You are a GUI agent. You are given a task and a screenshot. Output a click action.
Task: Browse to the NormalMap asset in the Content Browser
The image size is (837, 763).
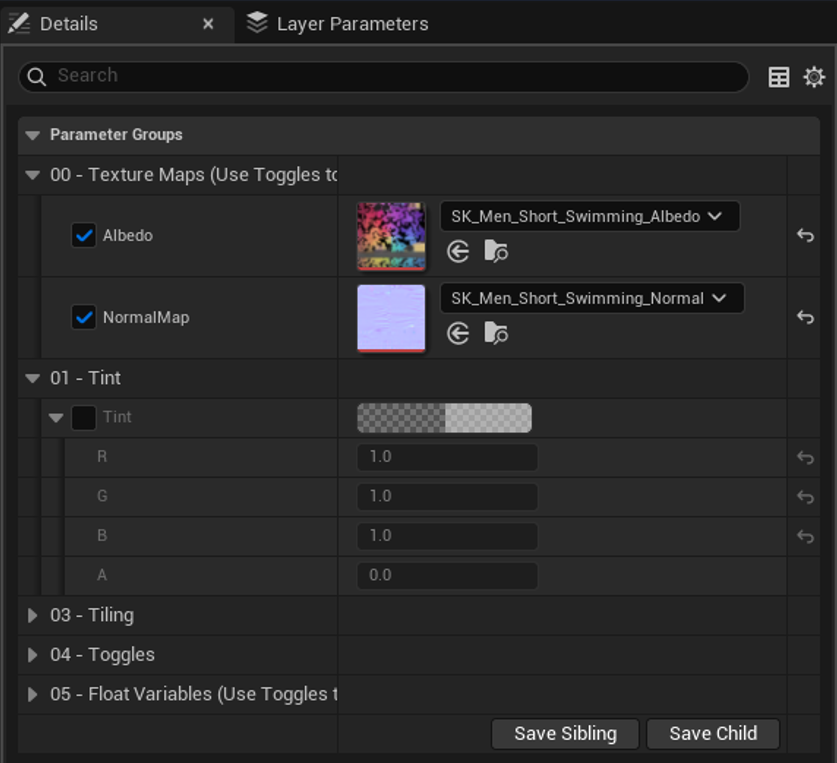(x=496, y=334)
